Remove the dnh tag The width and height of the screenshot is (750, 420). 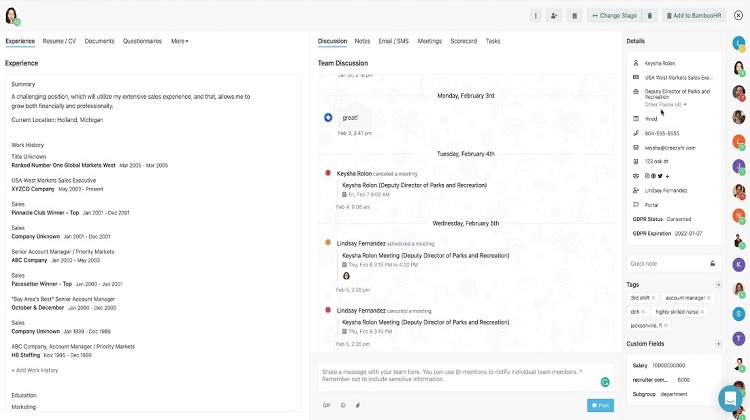click(643, 312)
